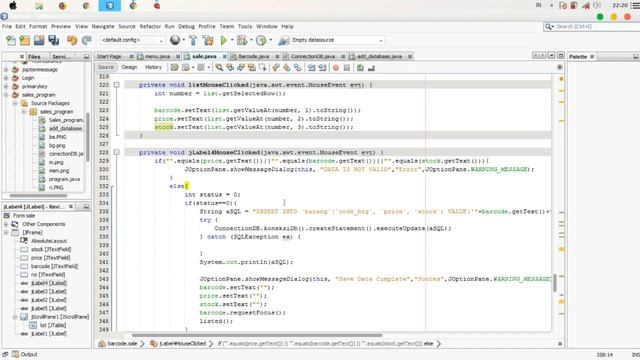Open the Run Project dropdown arrow
This screenshot has height=360, width=640.
[232, 40]
